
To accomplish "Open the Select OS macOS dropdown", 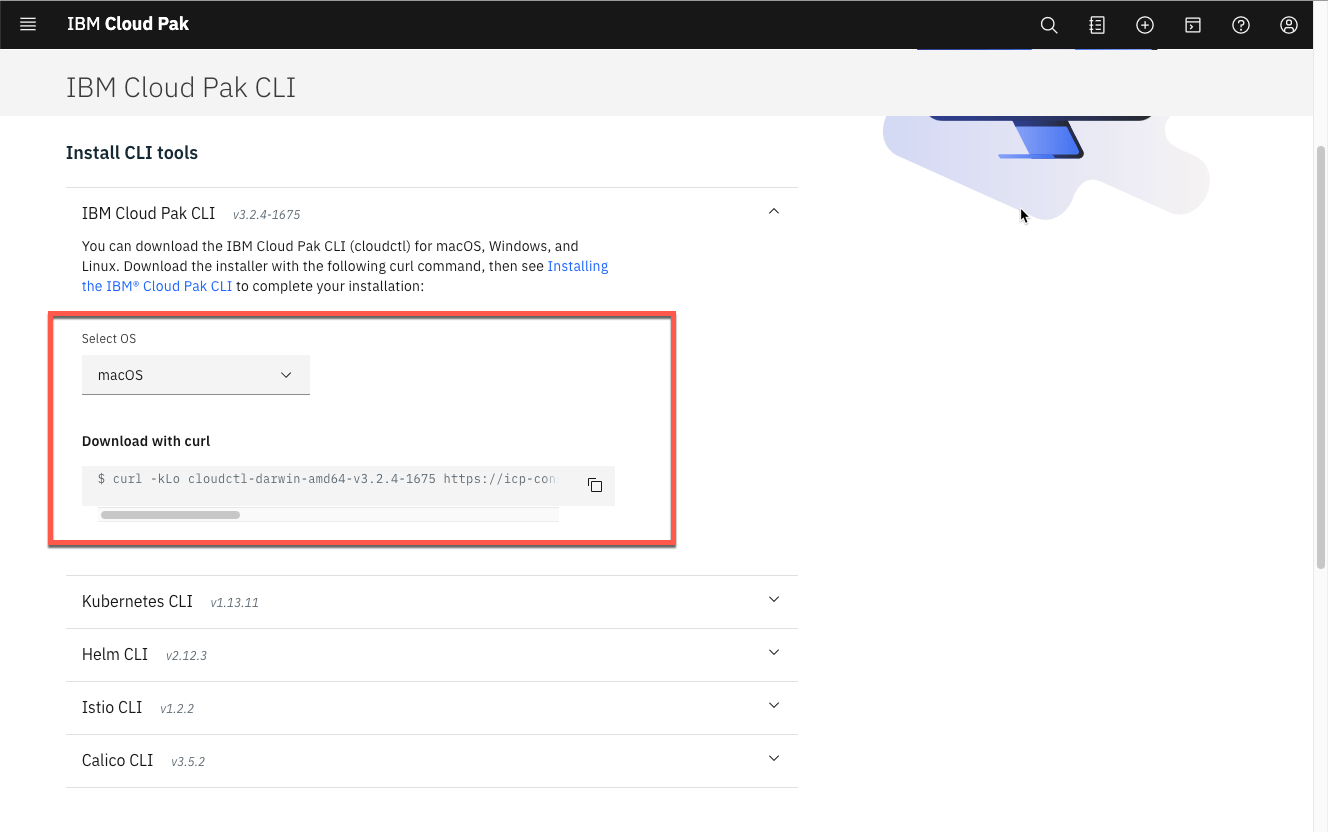I will (x=196, y=375).
